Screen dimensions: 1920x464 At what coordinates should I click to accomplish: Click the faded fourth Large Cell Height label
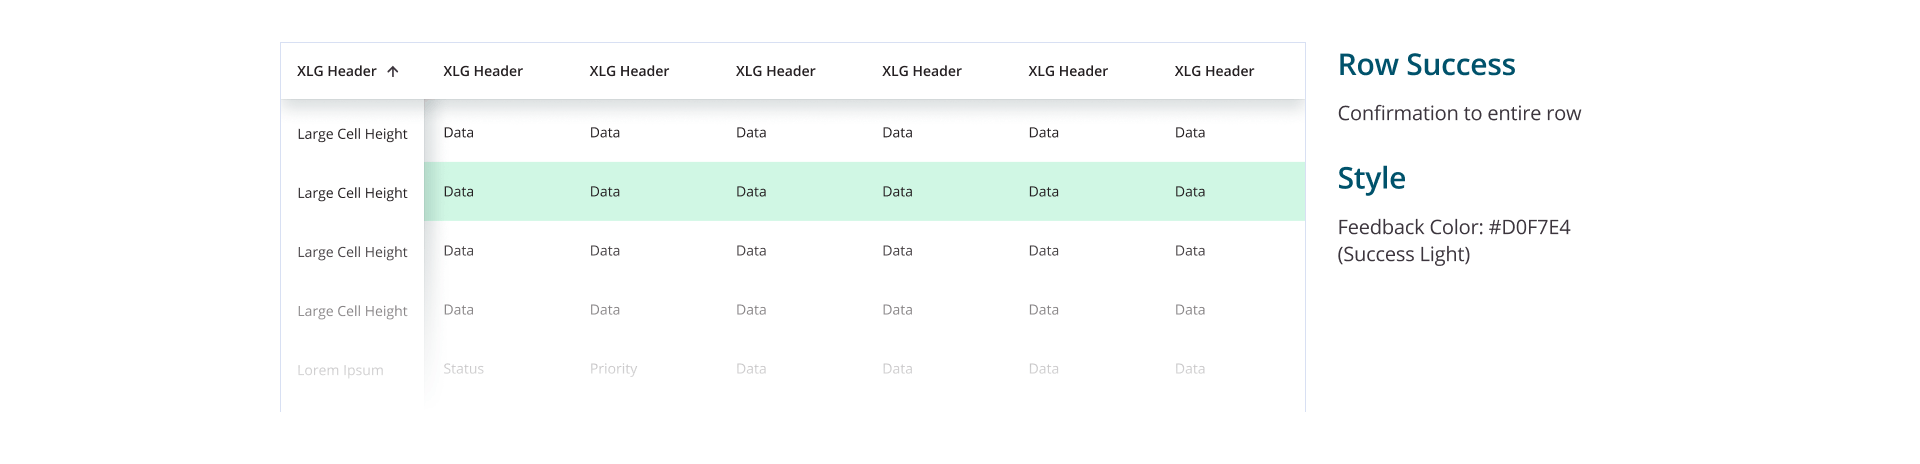click(x=352, y=311)
